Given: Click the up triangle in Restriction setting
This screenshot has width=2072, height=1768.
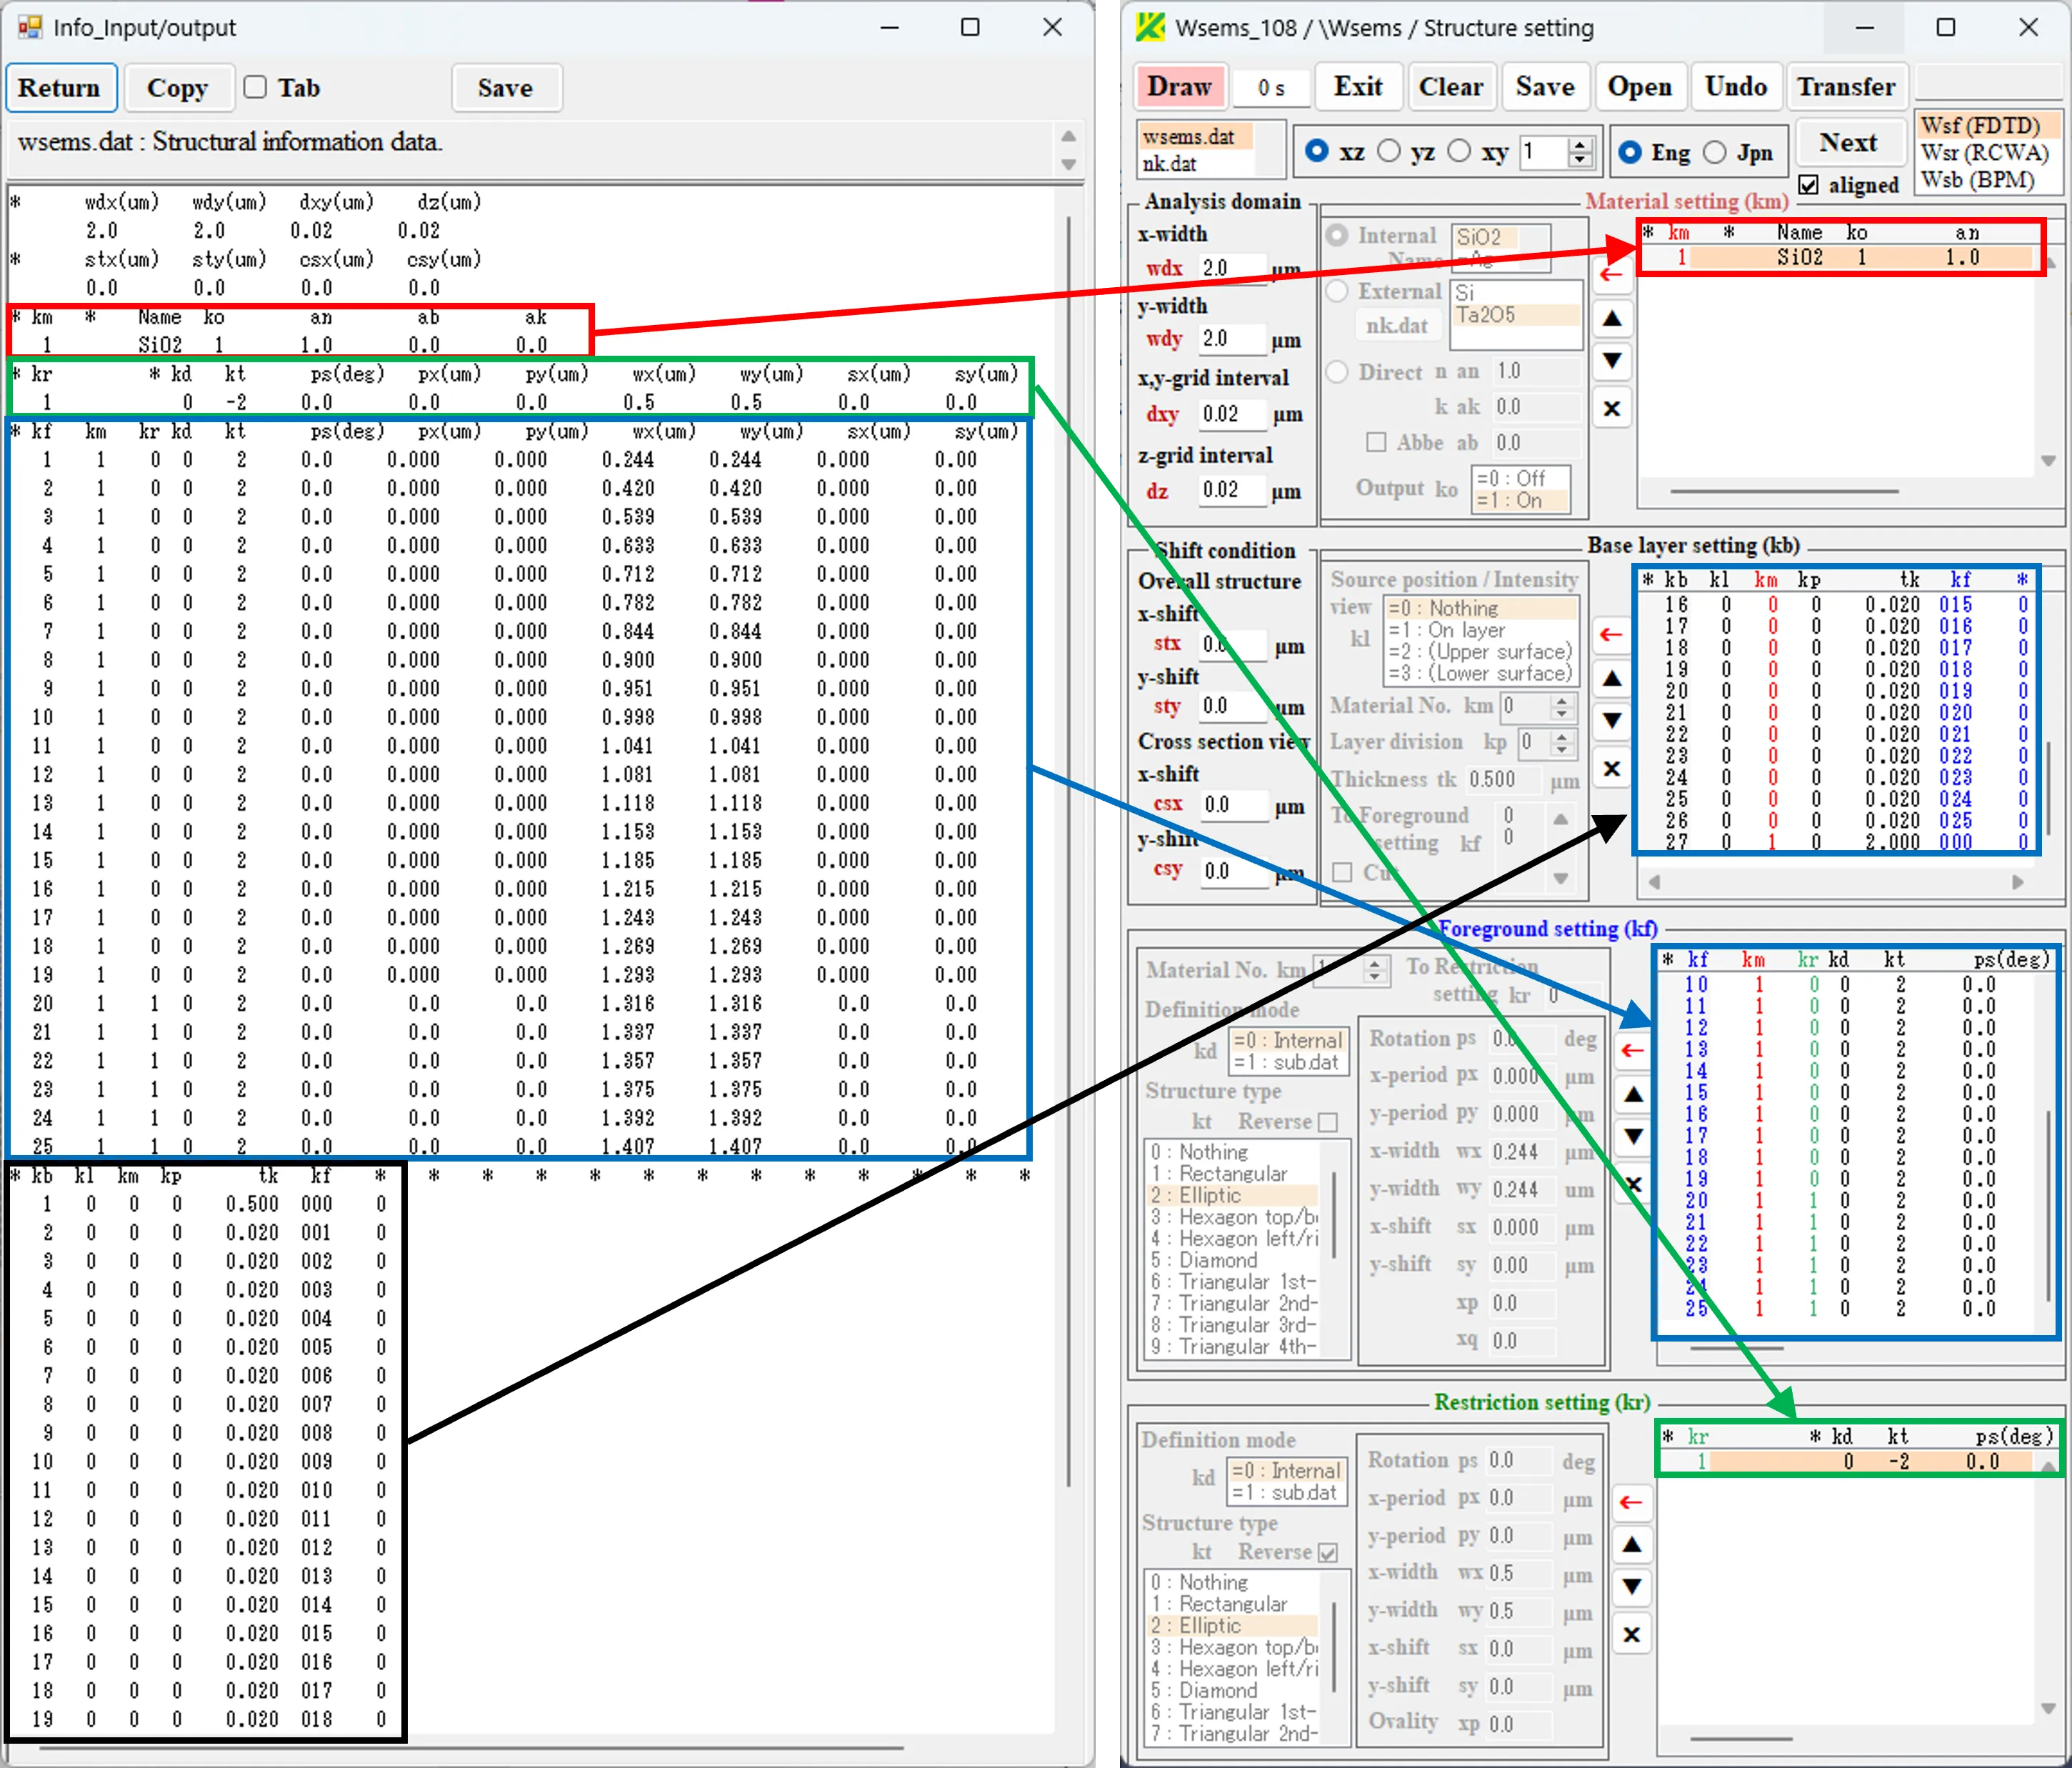Looking at the screenshot, I should 1631,1545.
